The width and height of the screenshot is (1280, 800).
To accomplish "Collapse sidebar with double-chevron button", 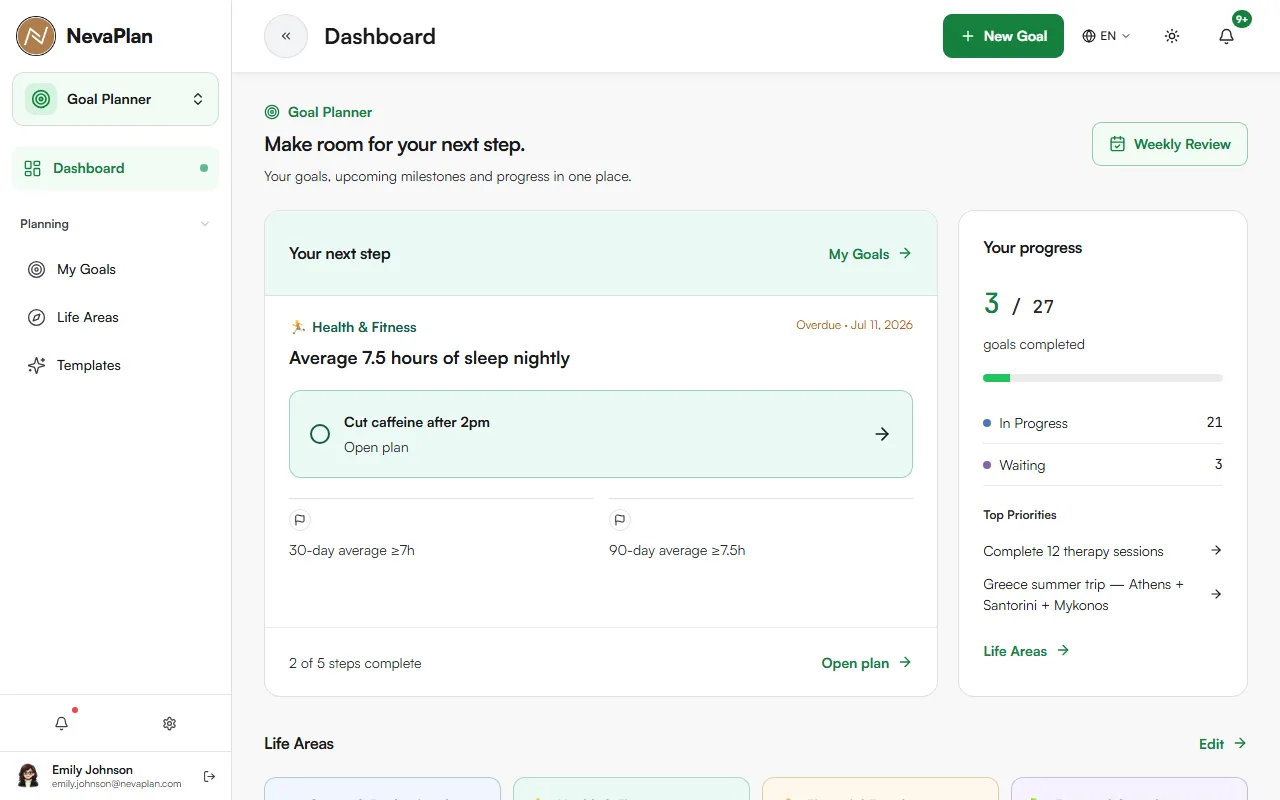I will click(x=286, y=36).
